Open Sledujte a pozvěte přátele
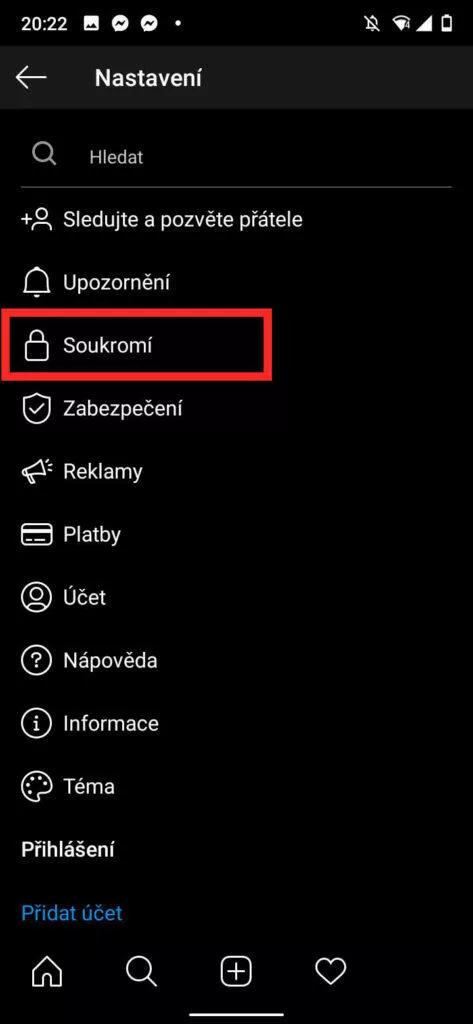The width and height of the screenshot is (473, 1024). coord(236,219)
